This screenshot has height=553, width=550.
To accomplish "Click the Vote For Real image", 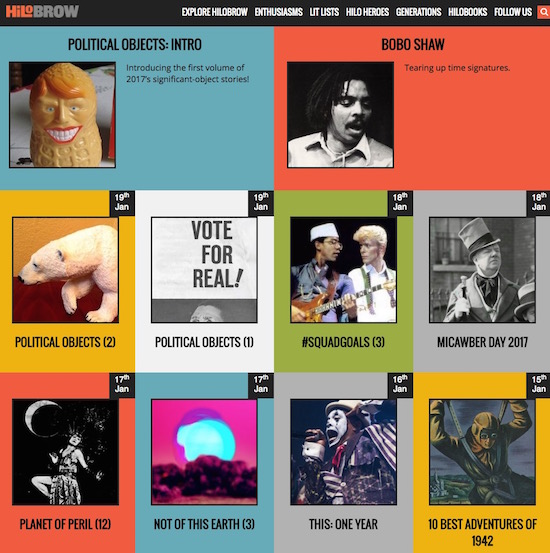I will pyautogui.click(x=204, y=270).
